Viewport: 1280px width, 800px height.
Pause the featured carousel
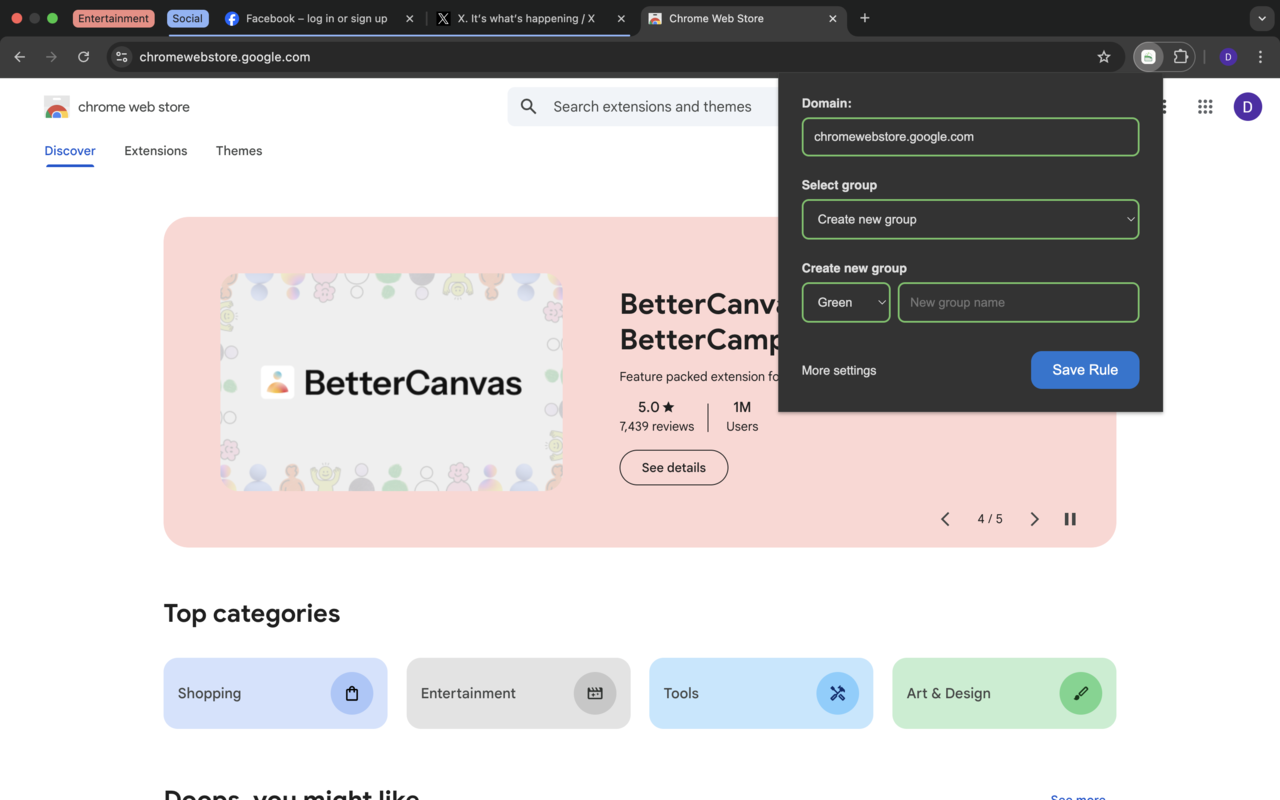pos(1070,519)
